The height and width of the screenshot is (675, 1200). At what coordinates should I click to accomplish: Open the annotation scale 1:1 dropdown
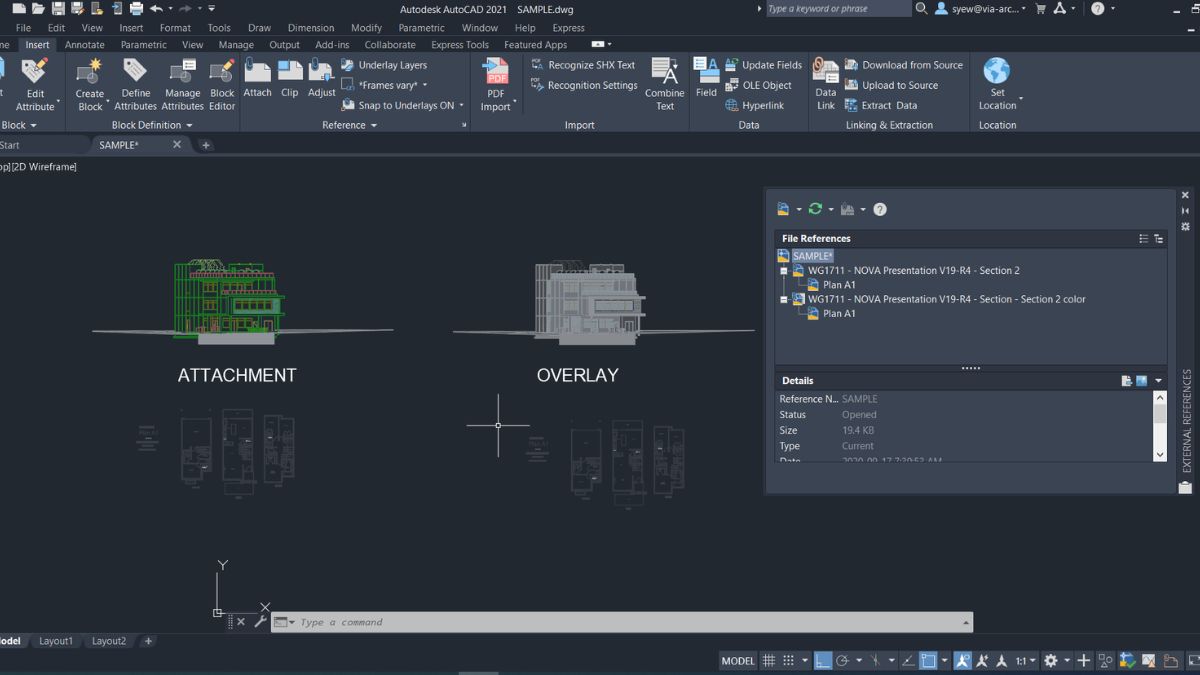point(1026,661)
